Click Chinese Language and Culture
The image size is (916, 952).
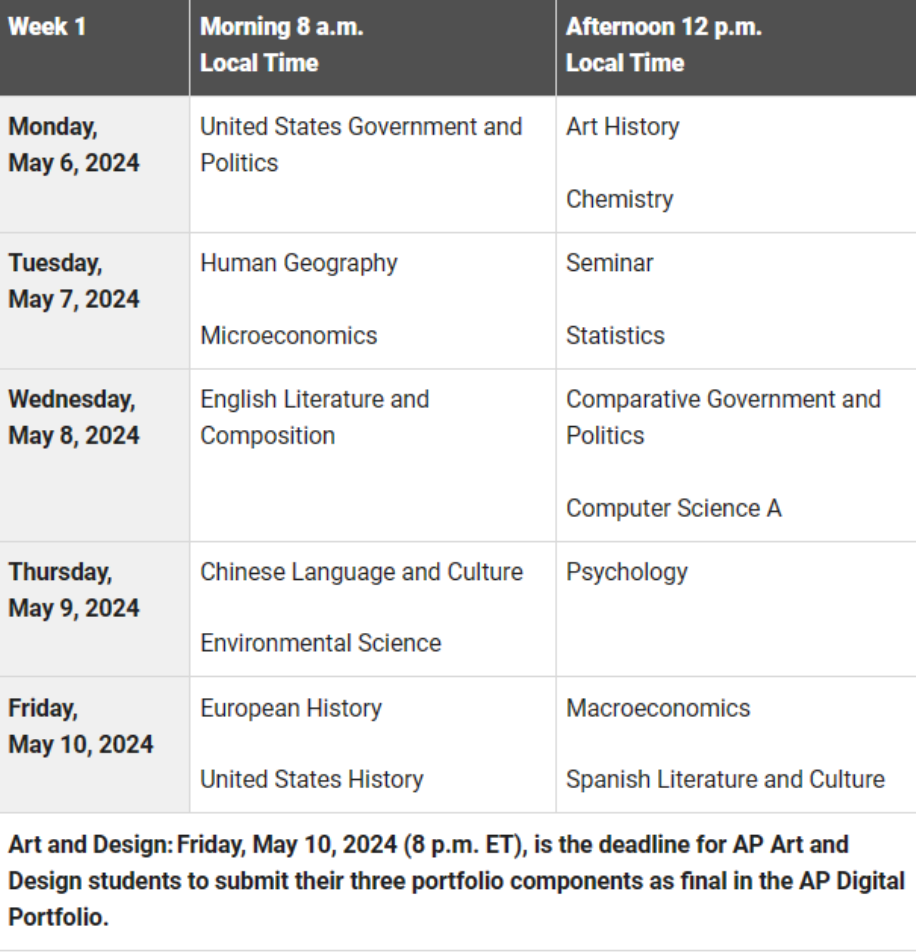click(x=361, y=572)
